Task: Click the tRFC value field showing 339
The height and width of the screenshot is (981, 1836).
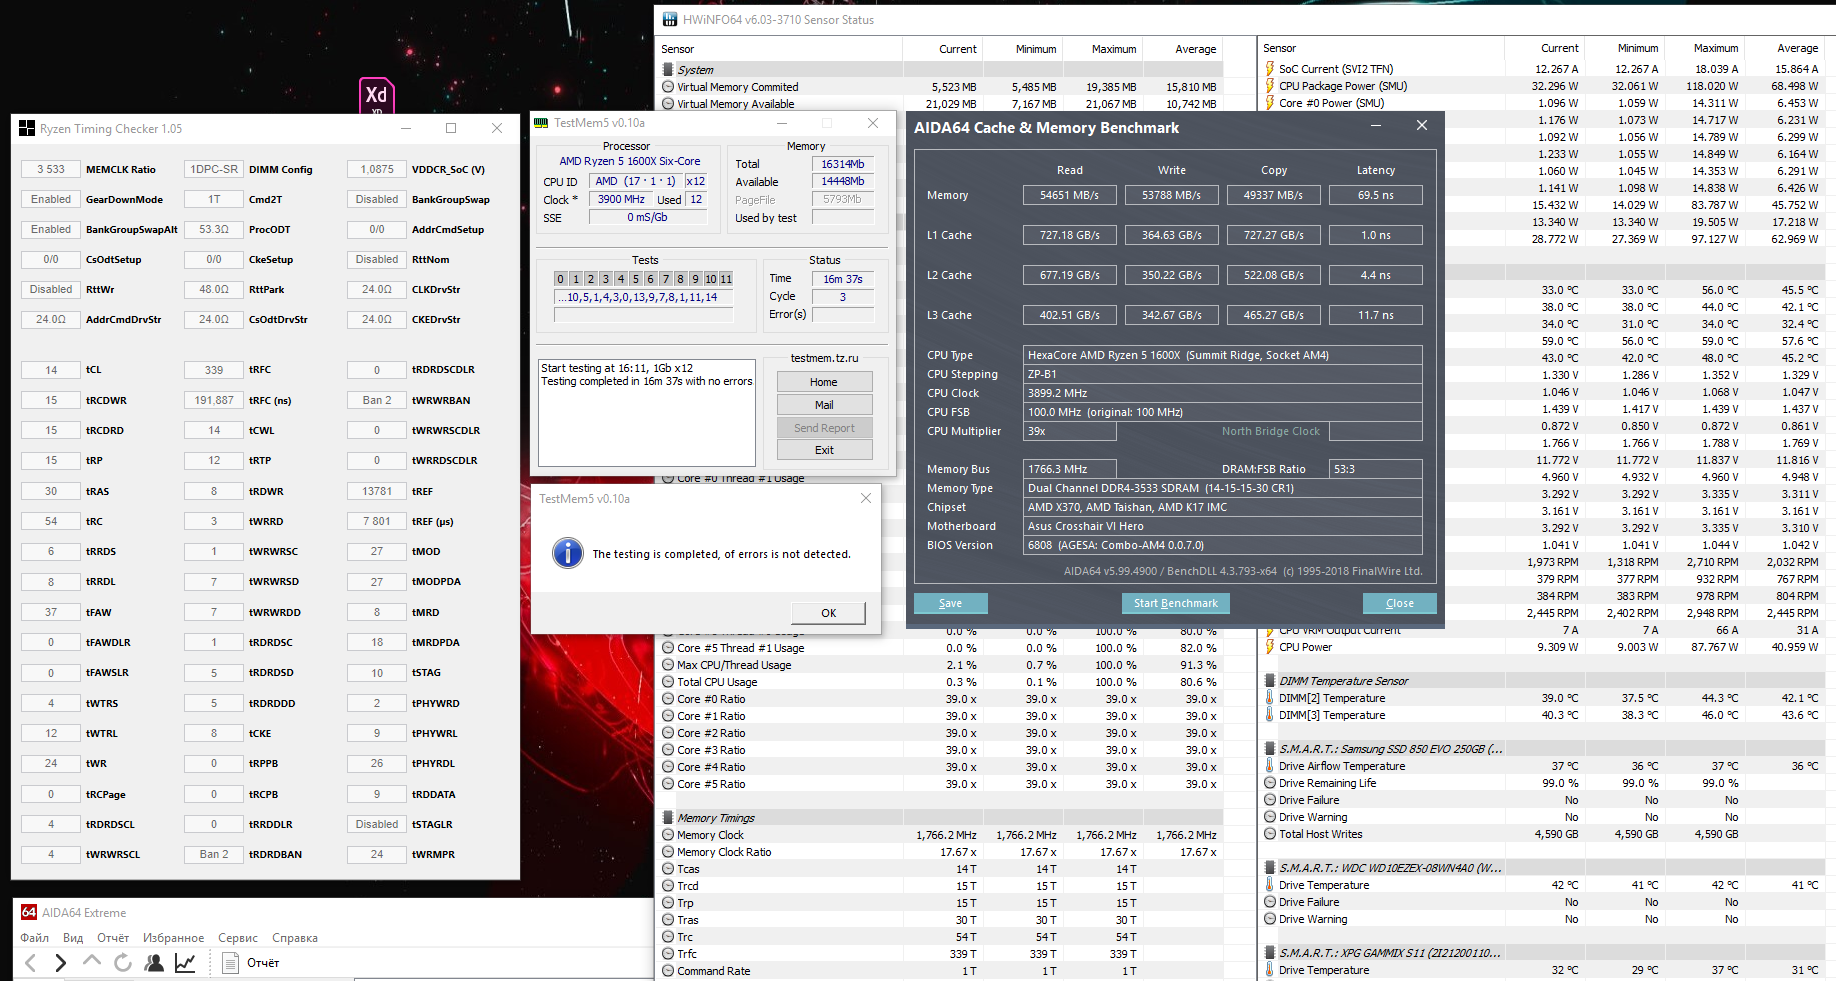Action: pyautogui.click(x=214, y=370)
